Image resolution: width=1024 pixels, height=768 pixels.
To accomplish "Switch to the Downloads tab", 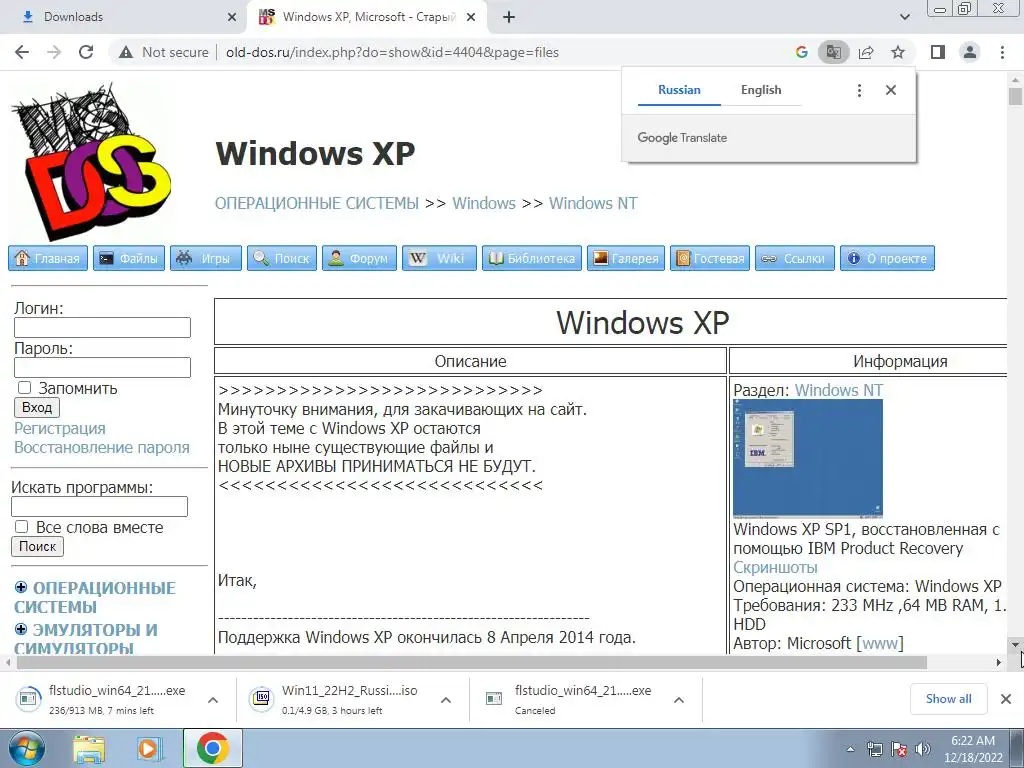I will pos(123,18).
